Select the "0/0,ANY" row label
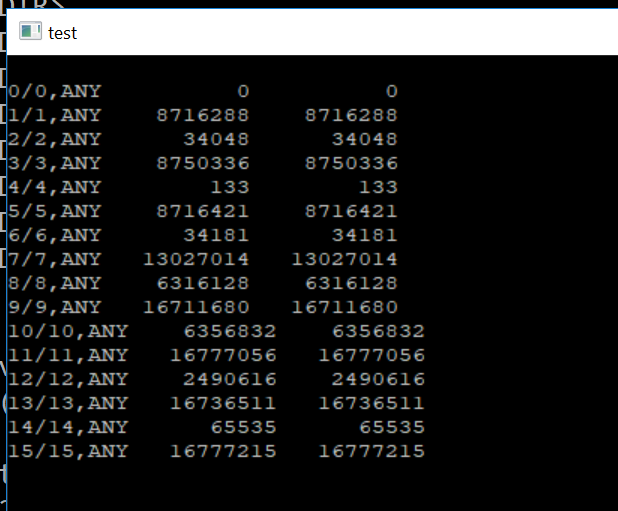Image resolution: width=618 pixels, height=511 pixels. tap(55, 91)
